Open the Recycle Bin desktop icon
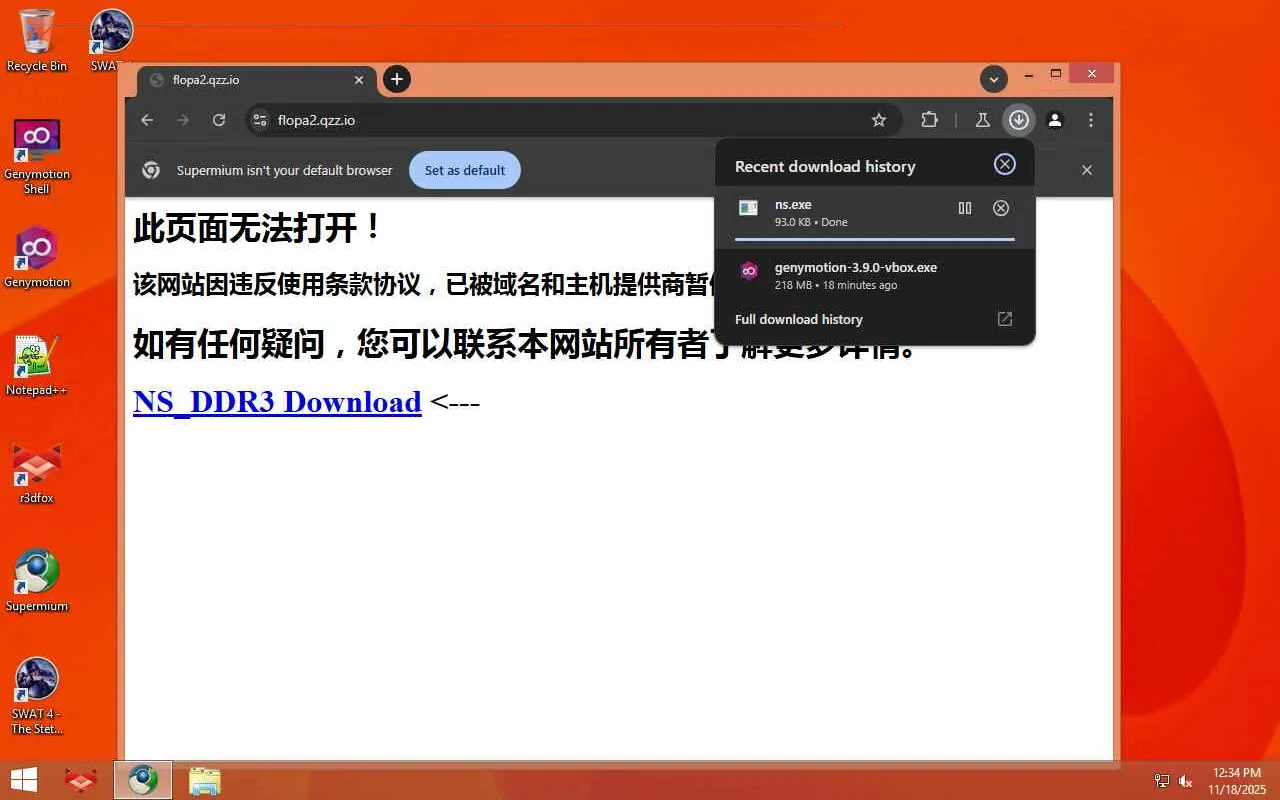 pyautogui.click(x=37, y=40)
